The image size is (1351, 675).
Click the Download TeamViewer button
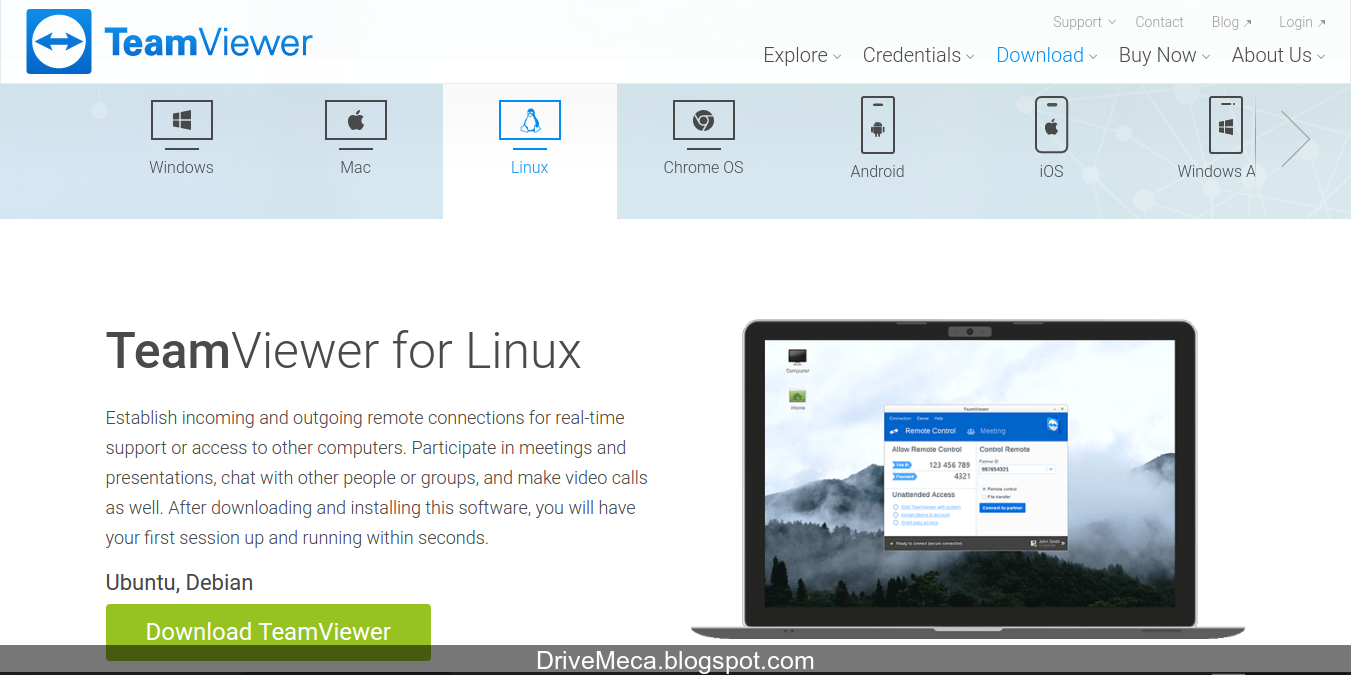[268, 632]
